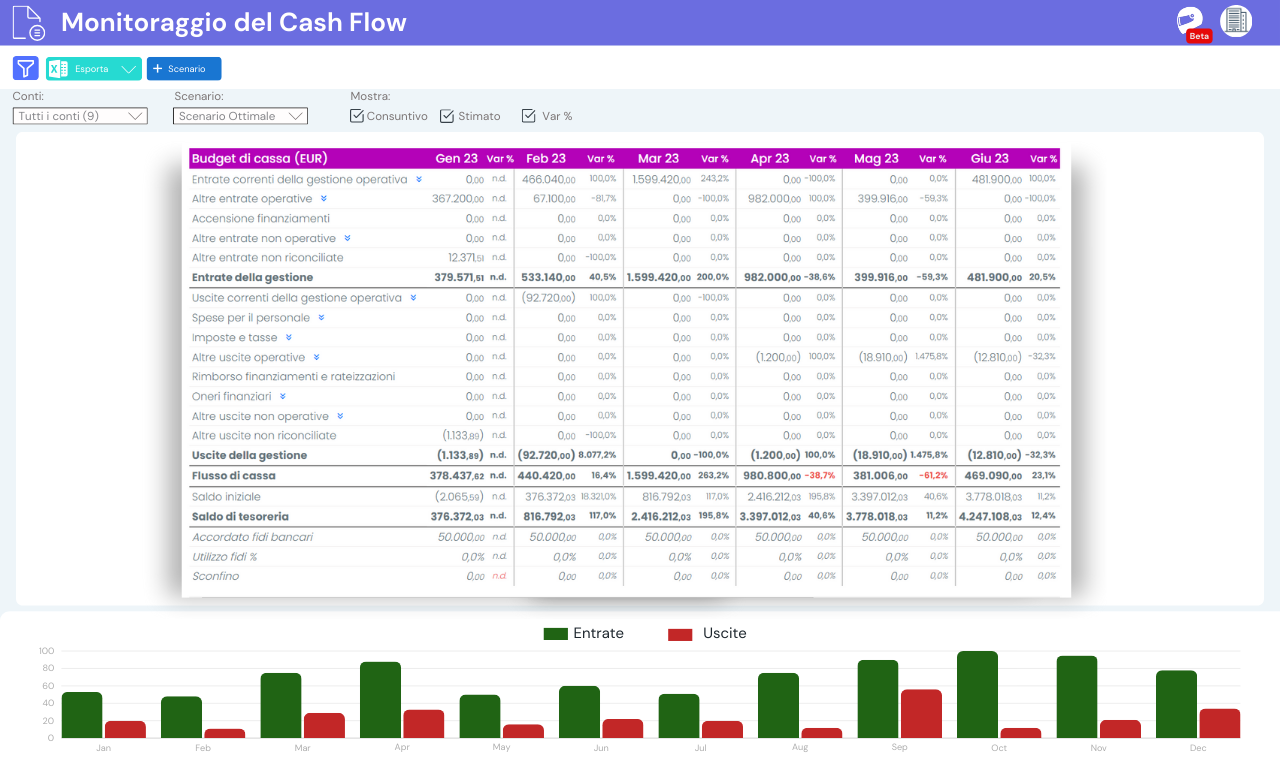The width and height of the screenshot is (1280, 768).
Task: Expand 'Altre uscite non operative' row
Action: [x=340, y=416]
